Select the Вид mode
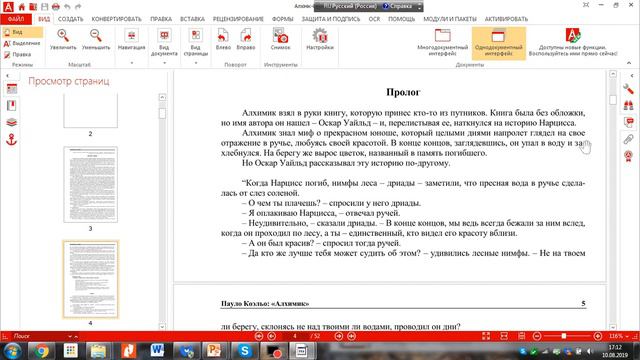This screenshot has width=640, height=360. click(x=22, y=32)
